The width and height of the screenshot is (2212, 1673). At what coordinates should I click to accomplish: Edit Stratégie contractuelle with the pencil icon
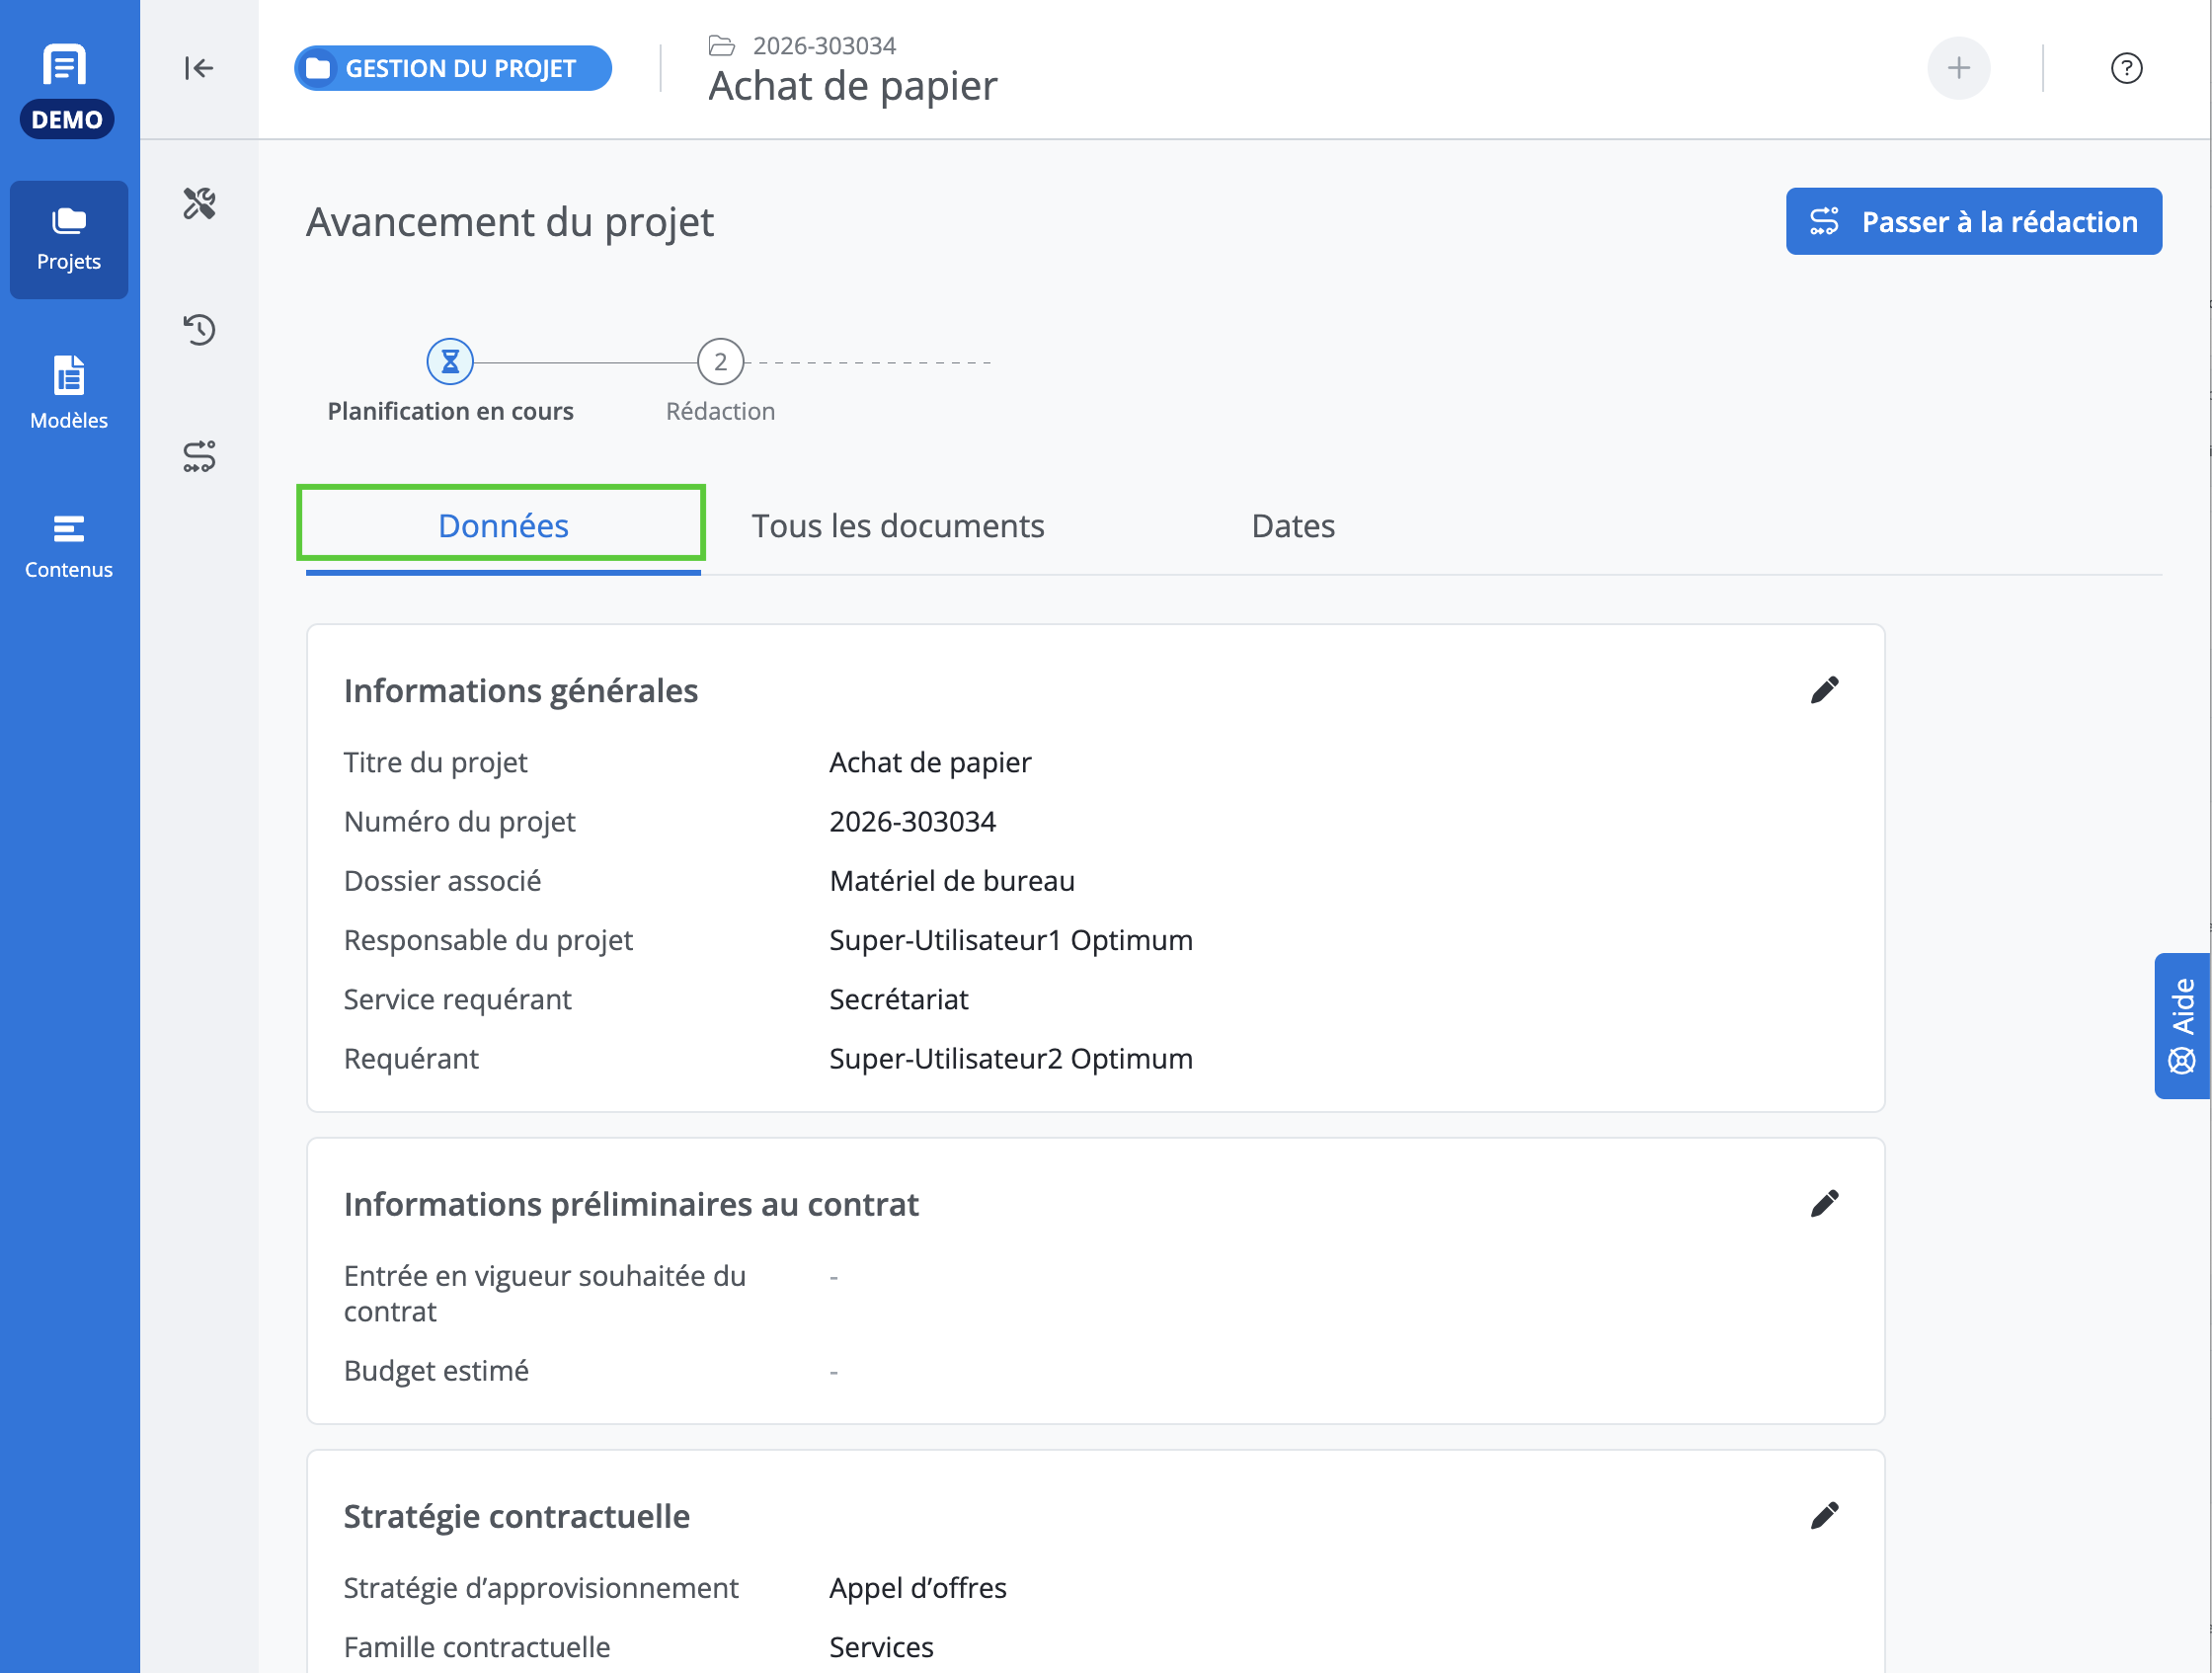click(x=1824, y=1515)
